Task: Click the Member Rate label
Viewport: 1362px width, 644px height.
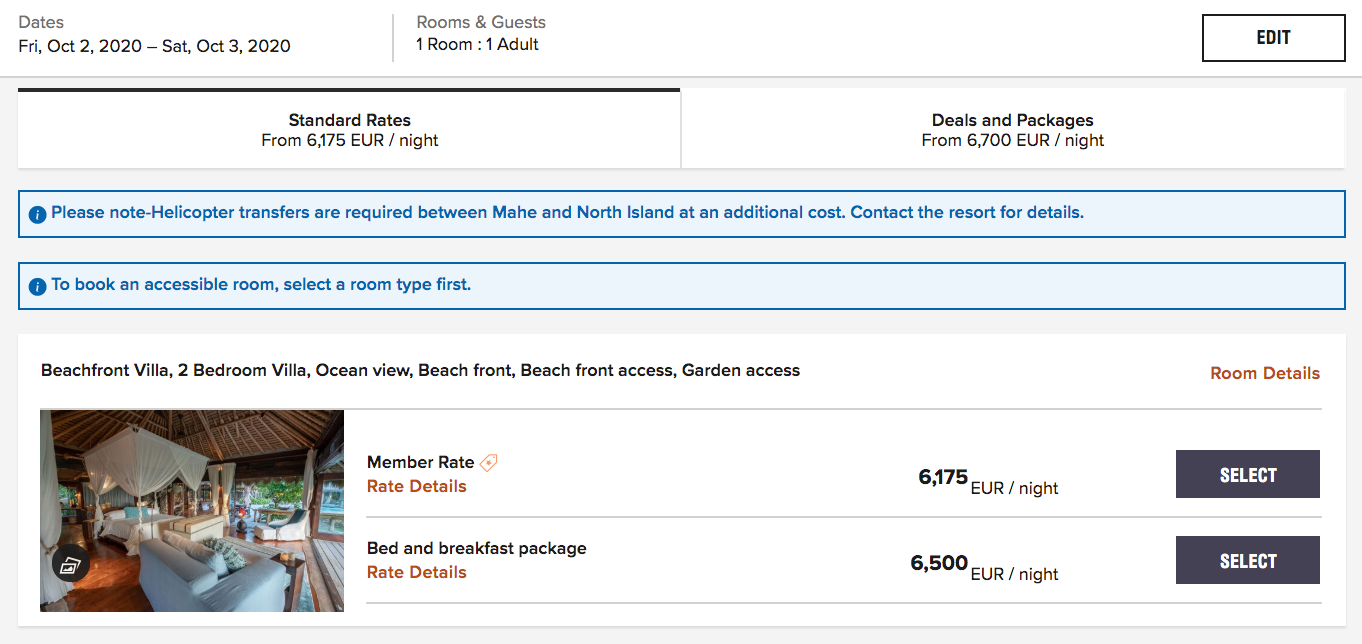Action: [420, 462]
